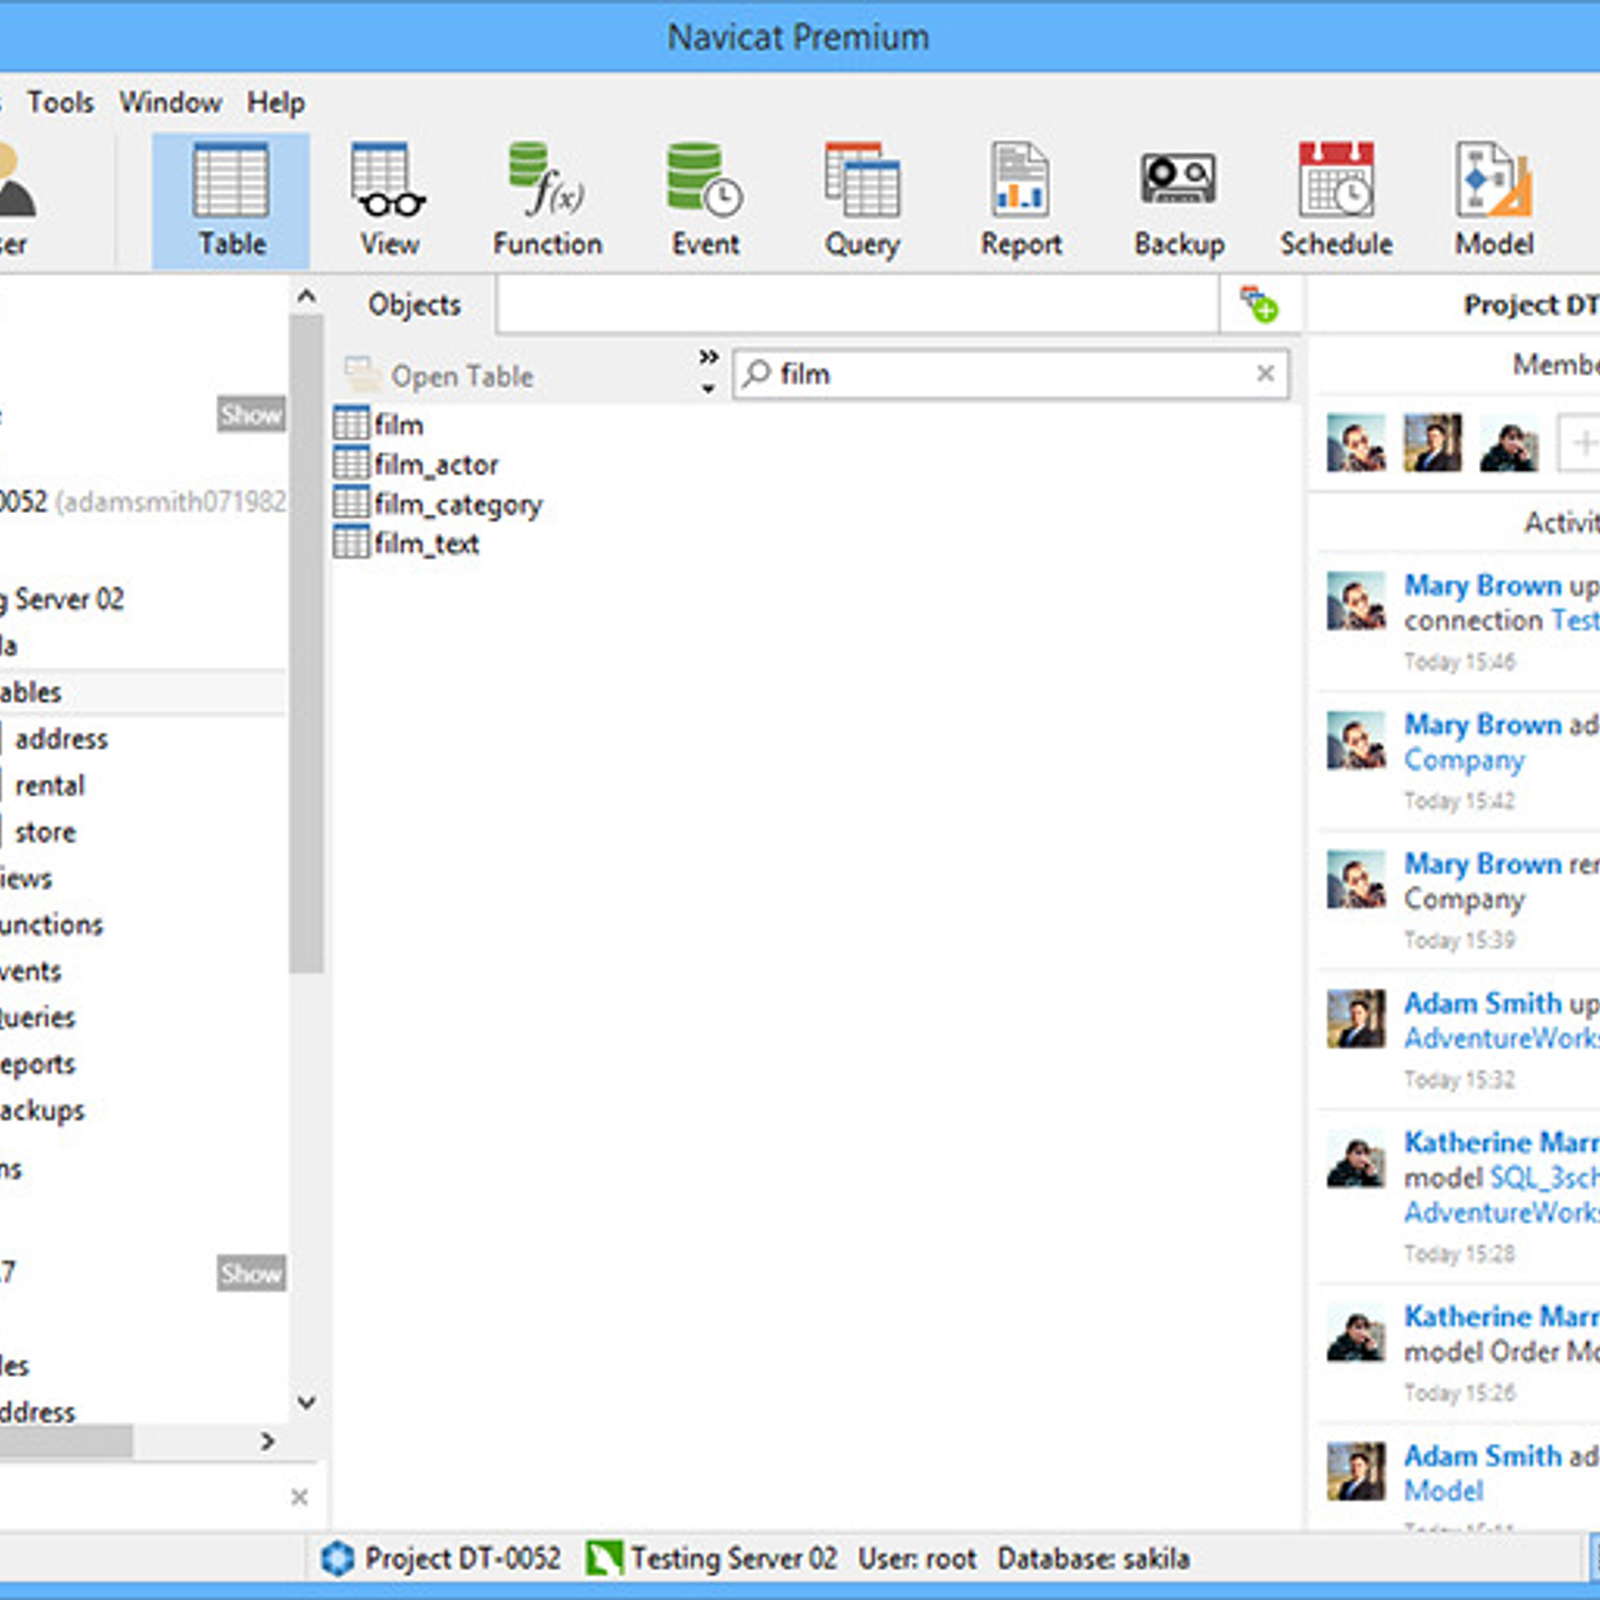Expand the toolbar overflow chevron
This screenshot has height=1600, width=1600.
[x=709, y=357]
